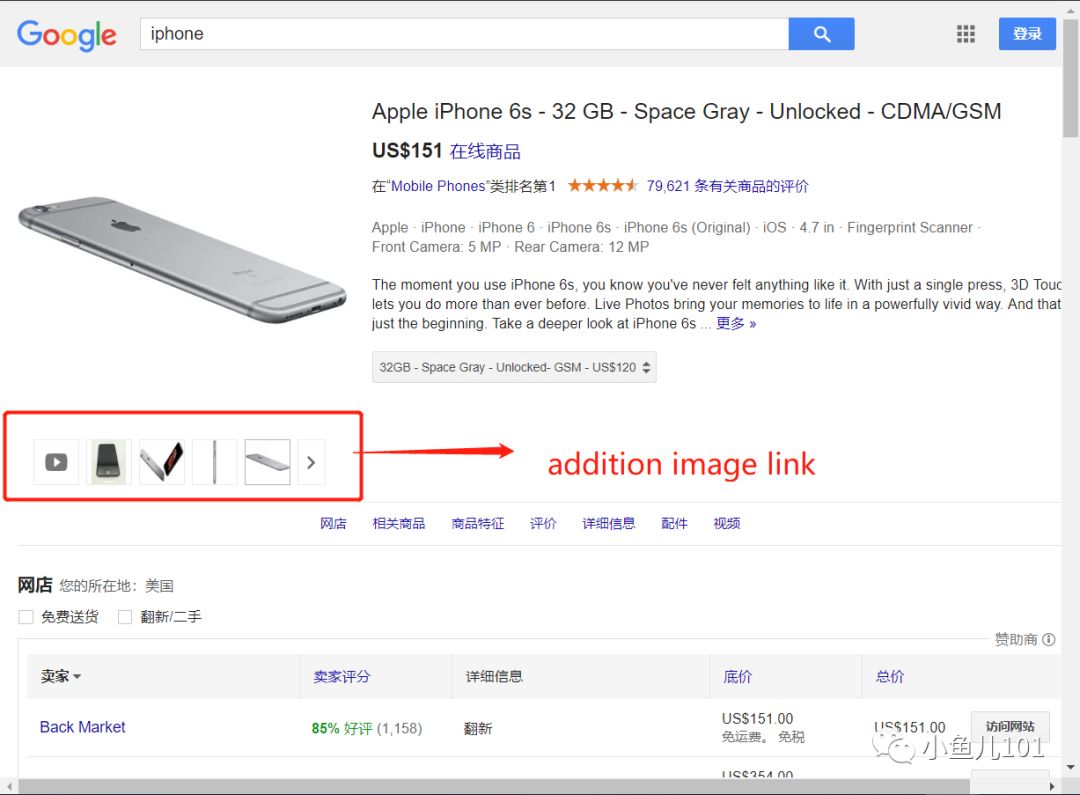The width and height of the screenshot is (1080, 795).
Task: Select the black iPhone front thumbnail
Action: click(109, 462)
